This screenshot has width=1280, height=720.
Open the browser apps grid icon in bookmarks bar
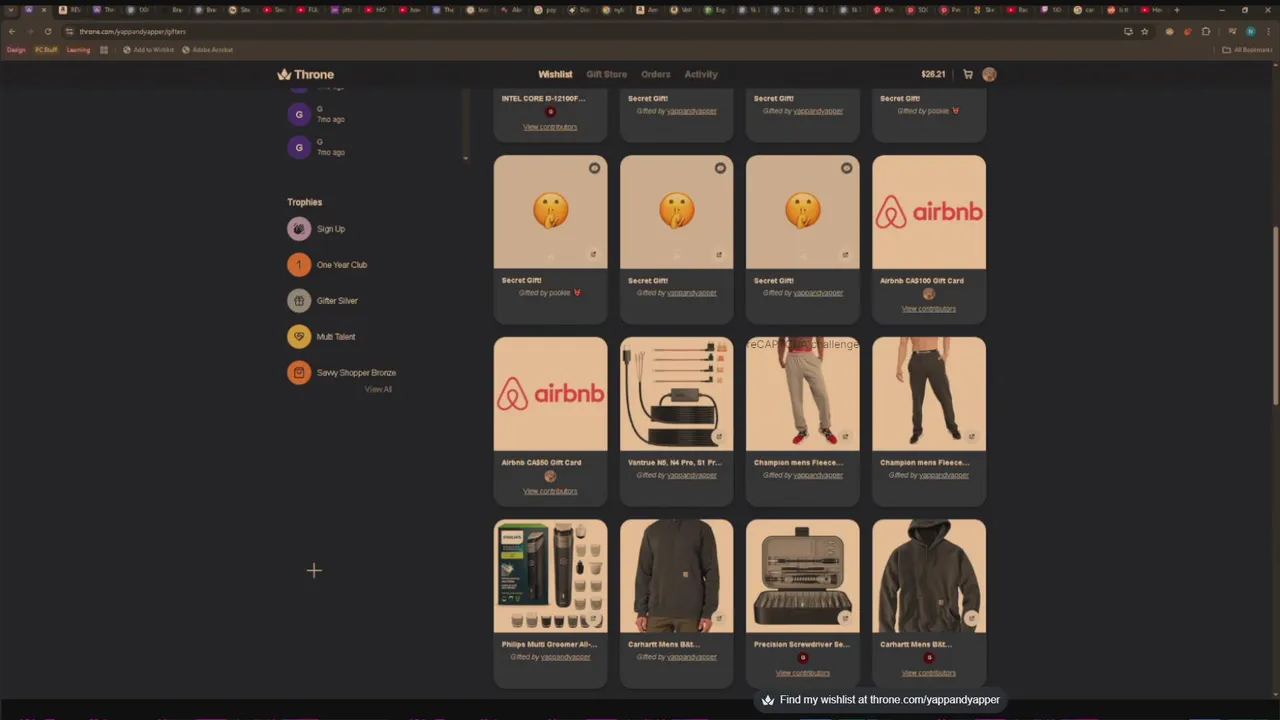coord(103,49)
